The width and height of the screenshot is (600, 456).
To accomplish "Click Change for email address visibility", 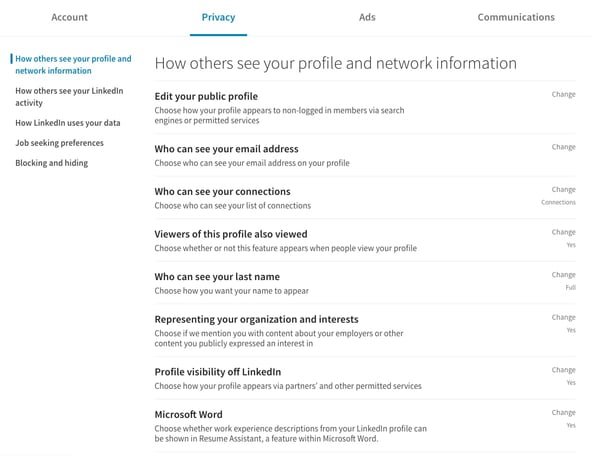I will tap(563, 147).
